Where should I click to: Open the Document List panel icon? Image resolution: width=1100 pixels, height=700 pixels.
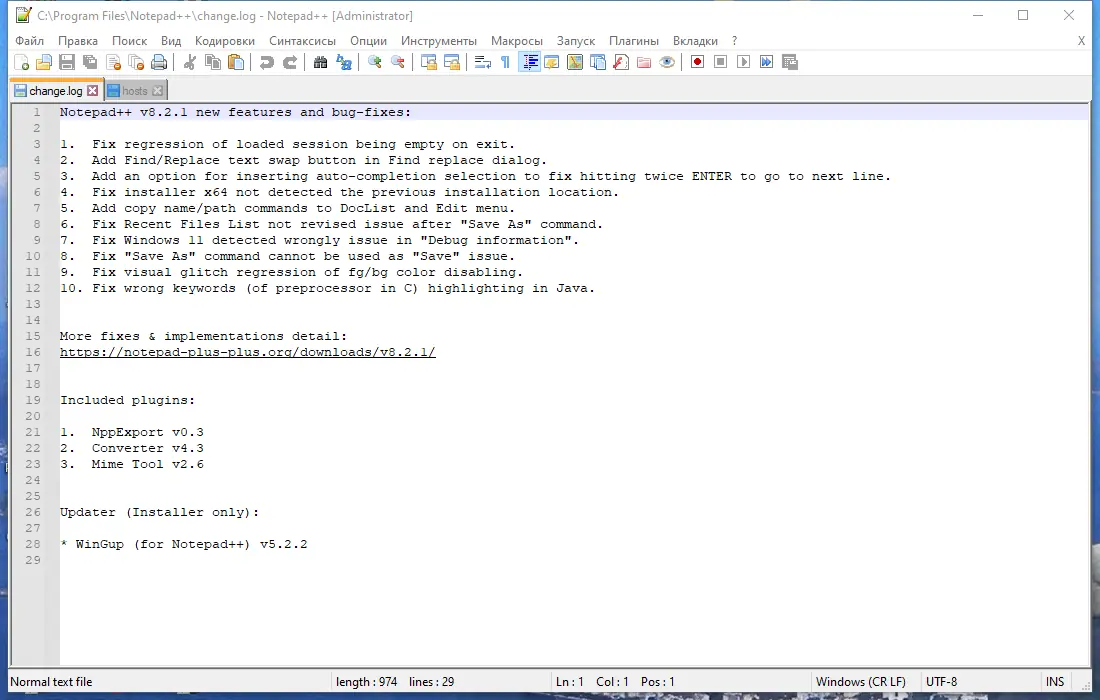click(598, 62)
